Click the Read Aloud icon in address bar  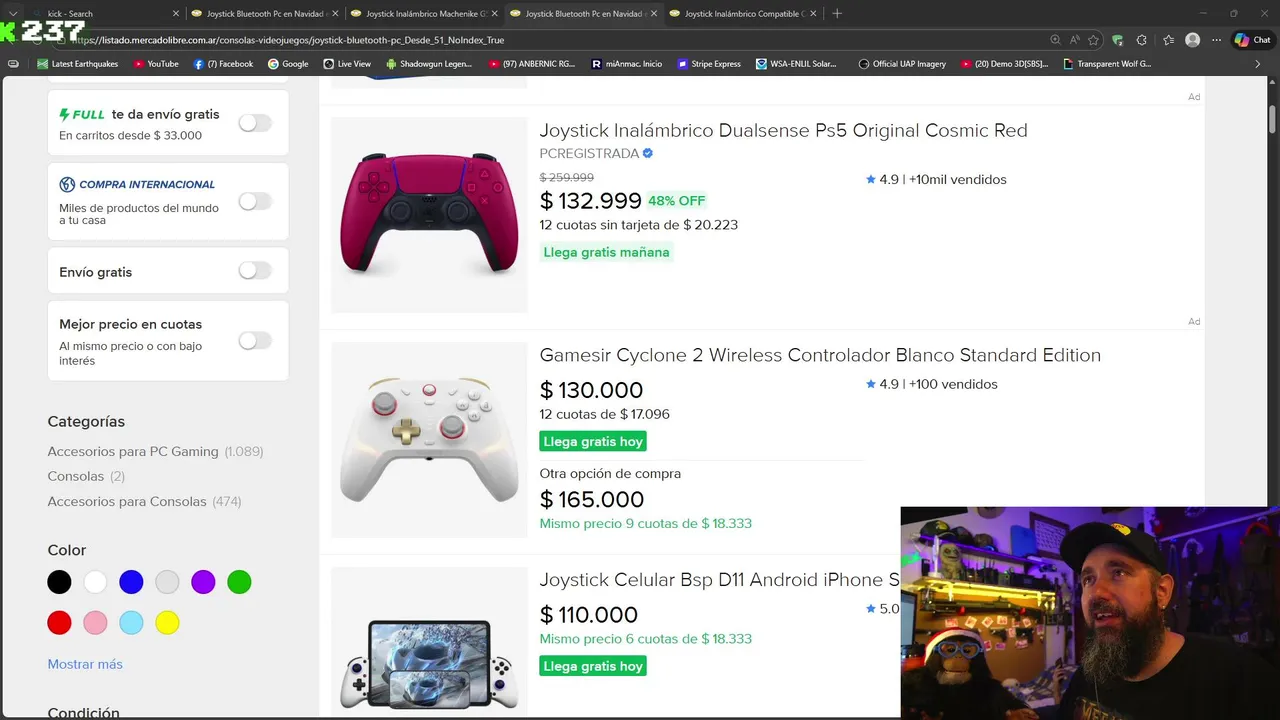tap(1074, 40)
